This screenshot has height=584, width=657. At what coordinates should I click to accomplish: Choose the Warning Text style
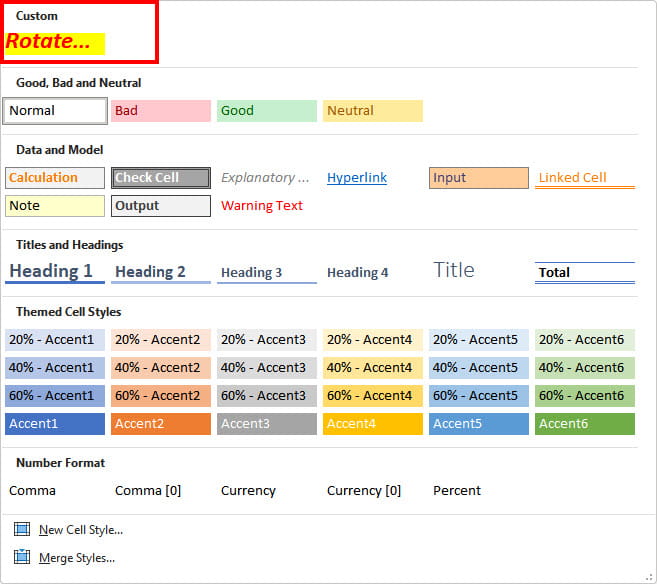click(262, 206)
